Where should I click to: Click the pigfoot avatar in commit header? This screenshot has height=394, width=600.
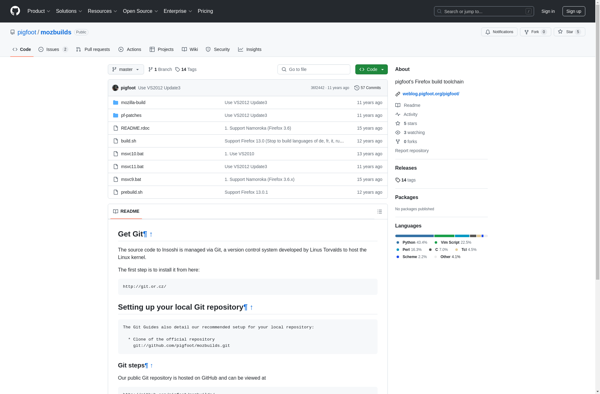115,88
